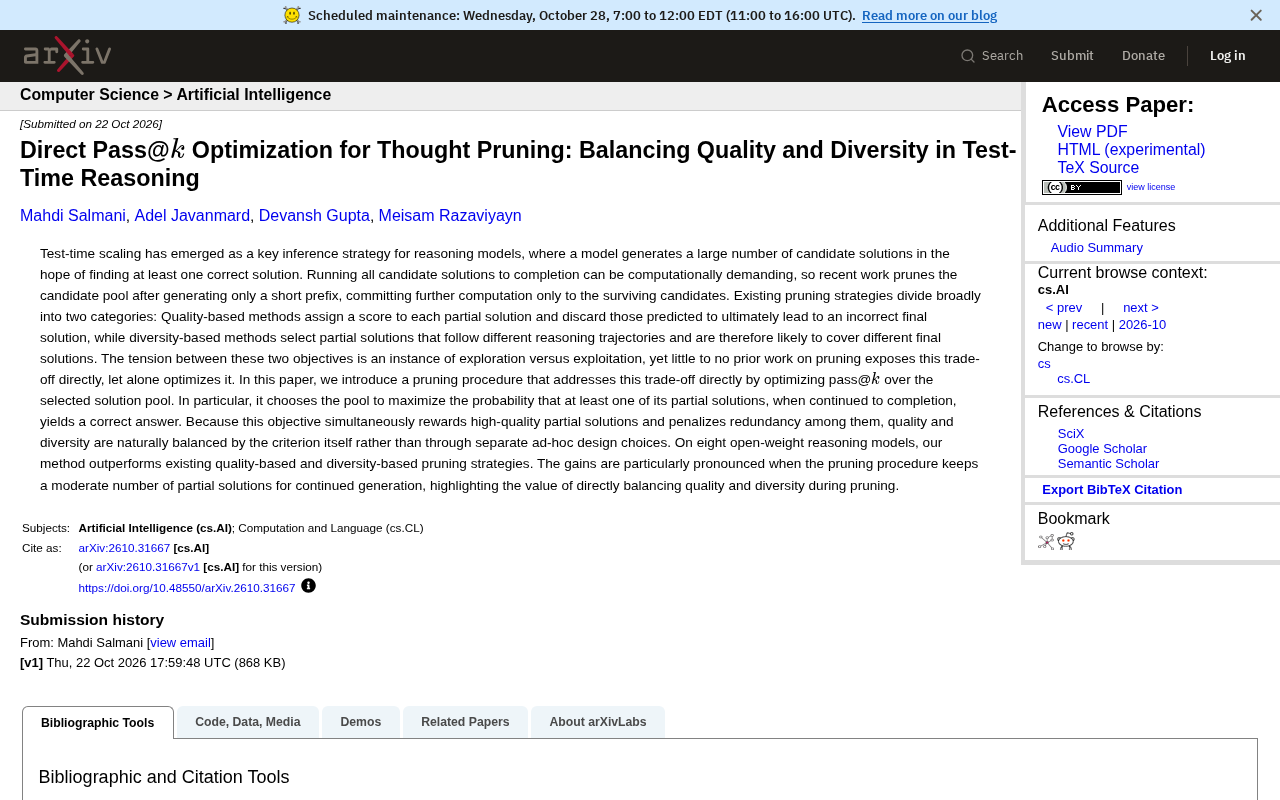Open the Search button in header
Screen dimensions: 1280x800
tap(992, 56)
